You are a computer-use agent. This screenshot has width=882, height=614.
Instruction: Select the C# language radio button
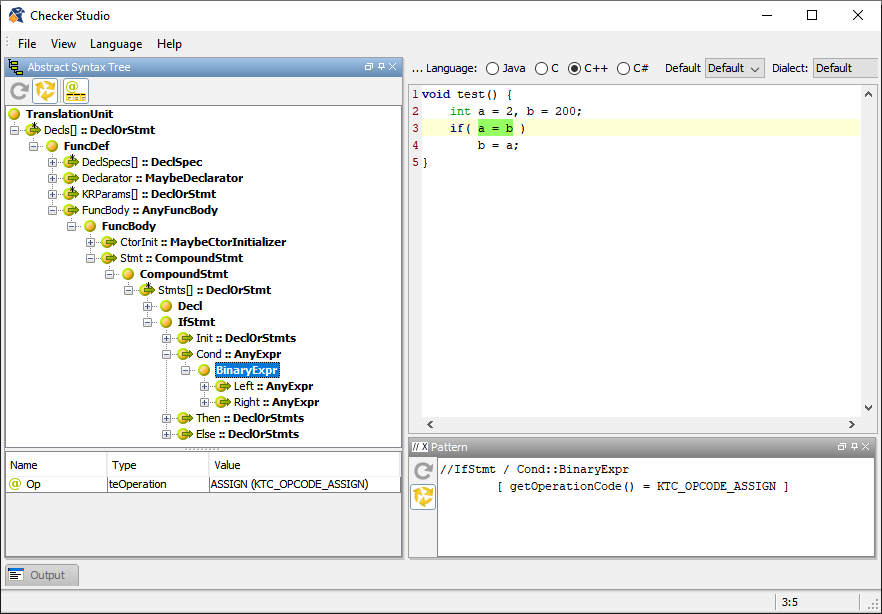[623, 69]
